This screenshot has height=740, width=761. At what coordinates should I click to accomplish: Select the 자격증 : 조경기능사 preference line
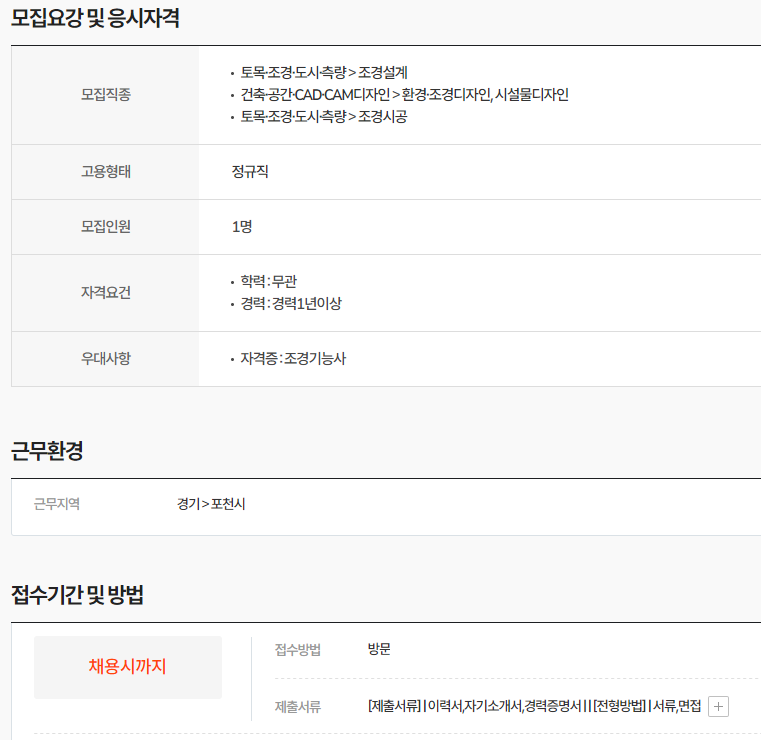(293, 359)
